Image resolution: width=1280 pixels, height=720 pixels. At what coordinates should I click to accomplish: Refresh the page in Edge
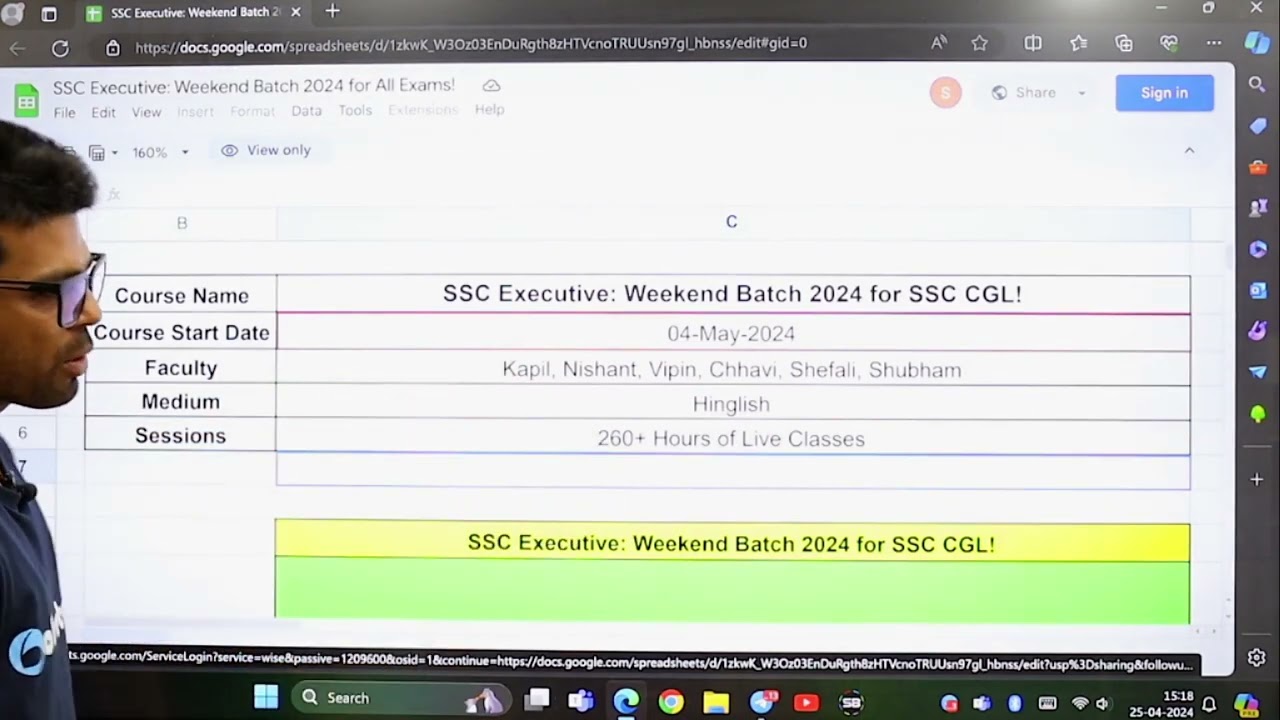point(60,47)
